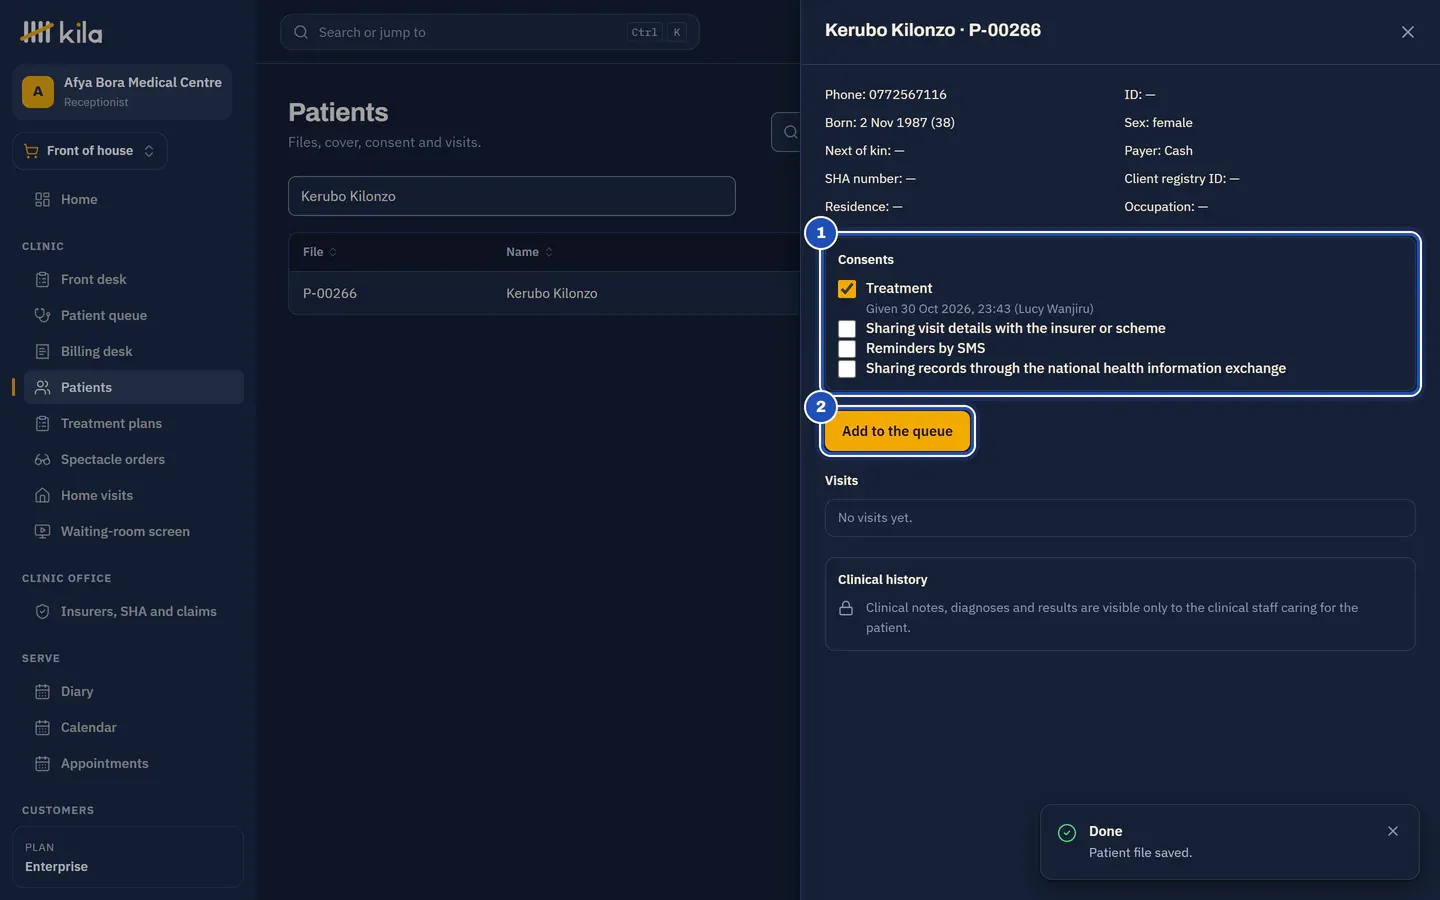
Task: Click Kerubo Kilonzo name cell in table
Action: point(551,293)
